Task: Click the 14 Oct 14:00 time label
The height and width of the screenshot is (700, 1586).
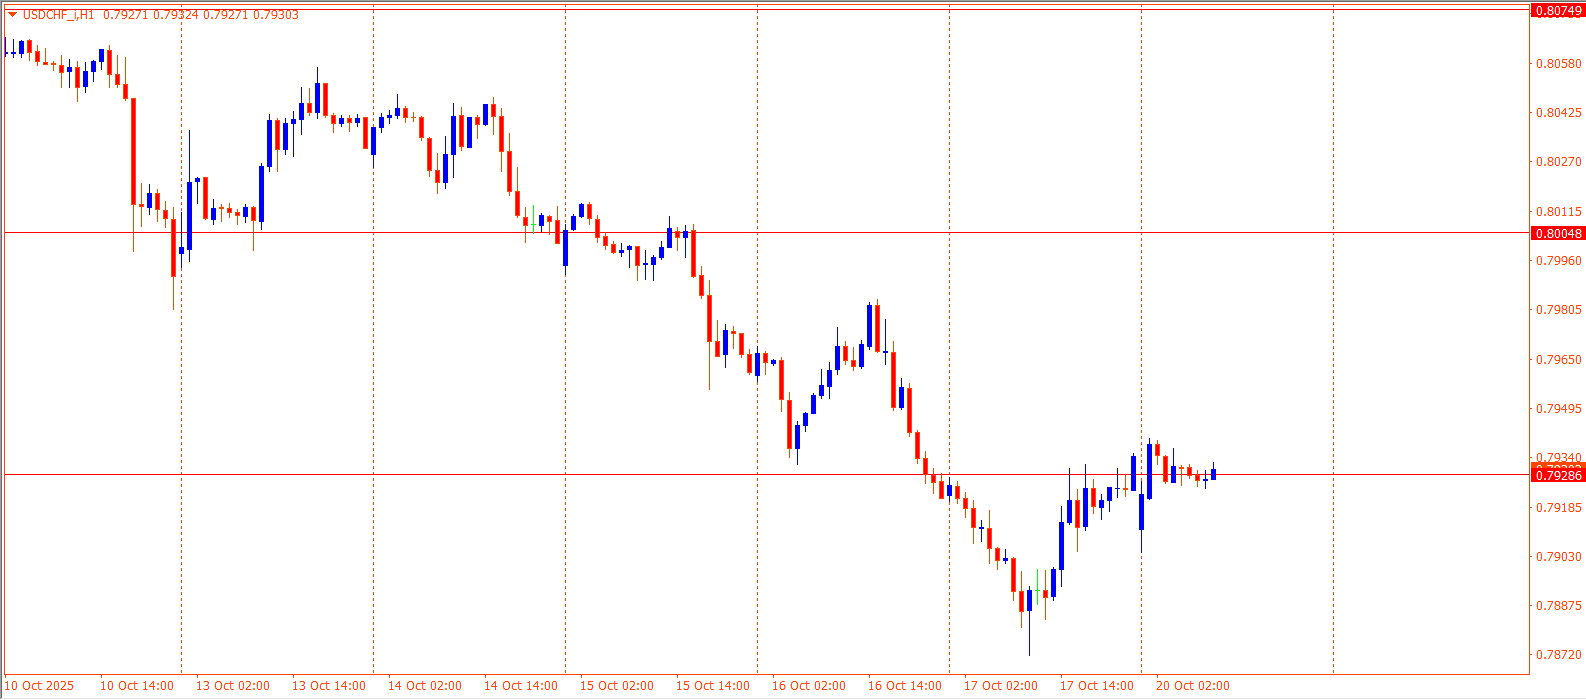Action: click(520, 686)
